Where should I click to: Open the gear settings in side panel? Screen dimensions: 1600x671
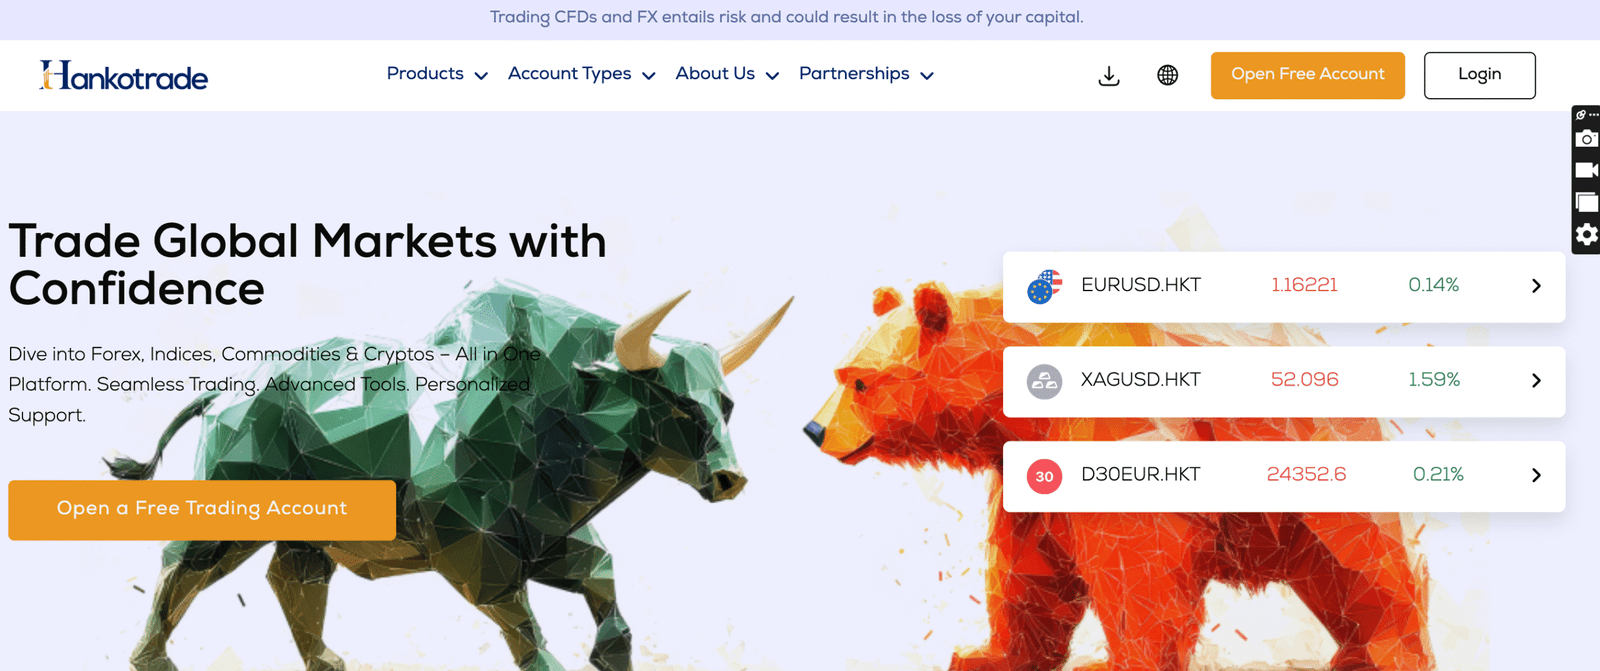(1586, 235)
